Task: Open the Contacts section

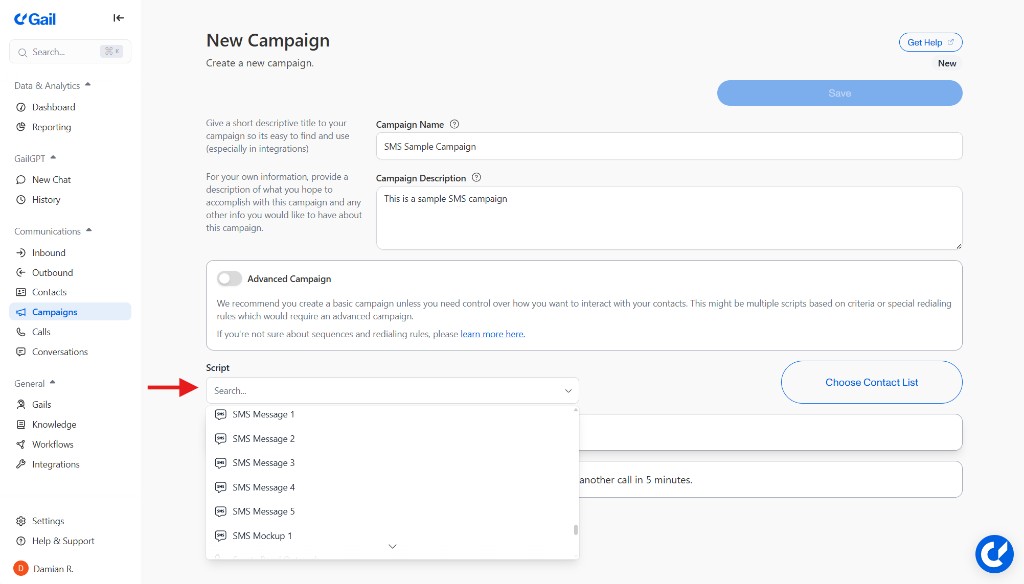Action: tap(49, 292)
